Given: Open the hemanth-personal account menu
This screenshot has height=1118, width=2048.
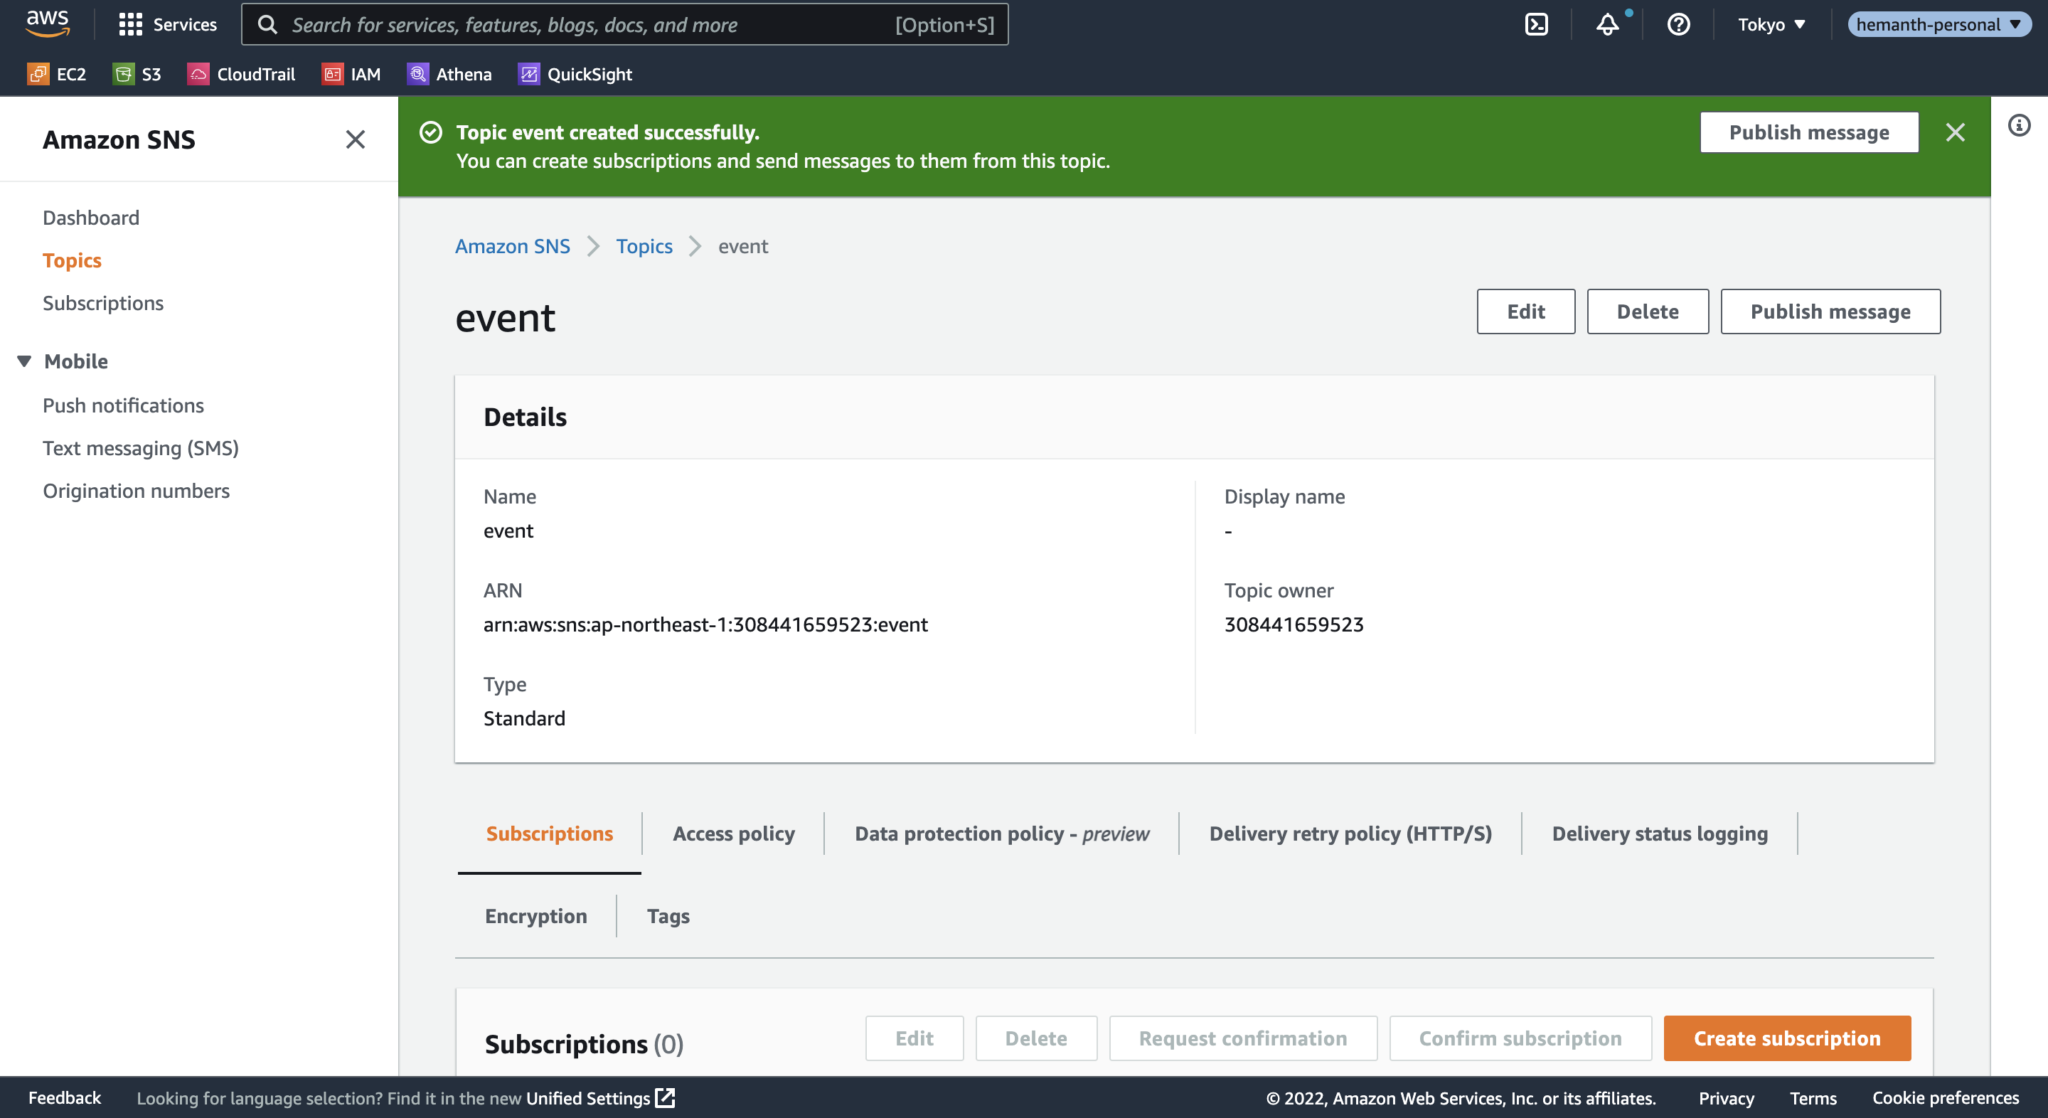Looking at the screenshot, I should point(1938,24).
